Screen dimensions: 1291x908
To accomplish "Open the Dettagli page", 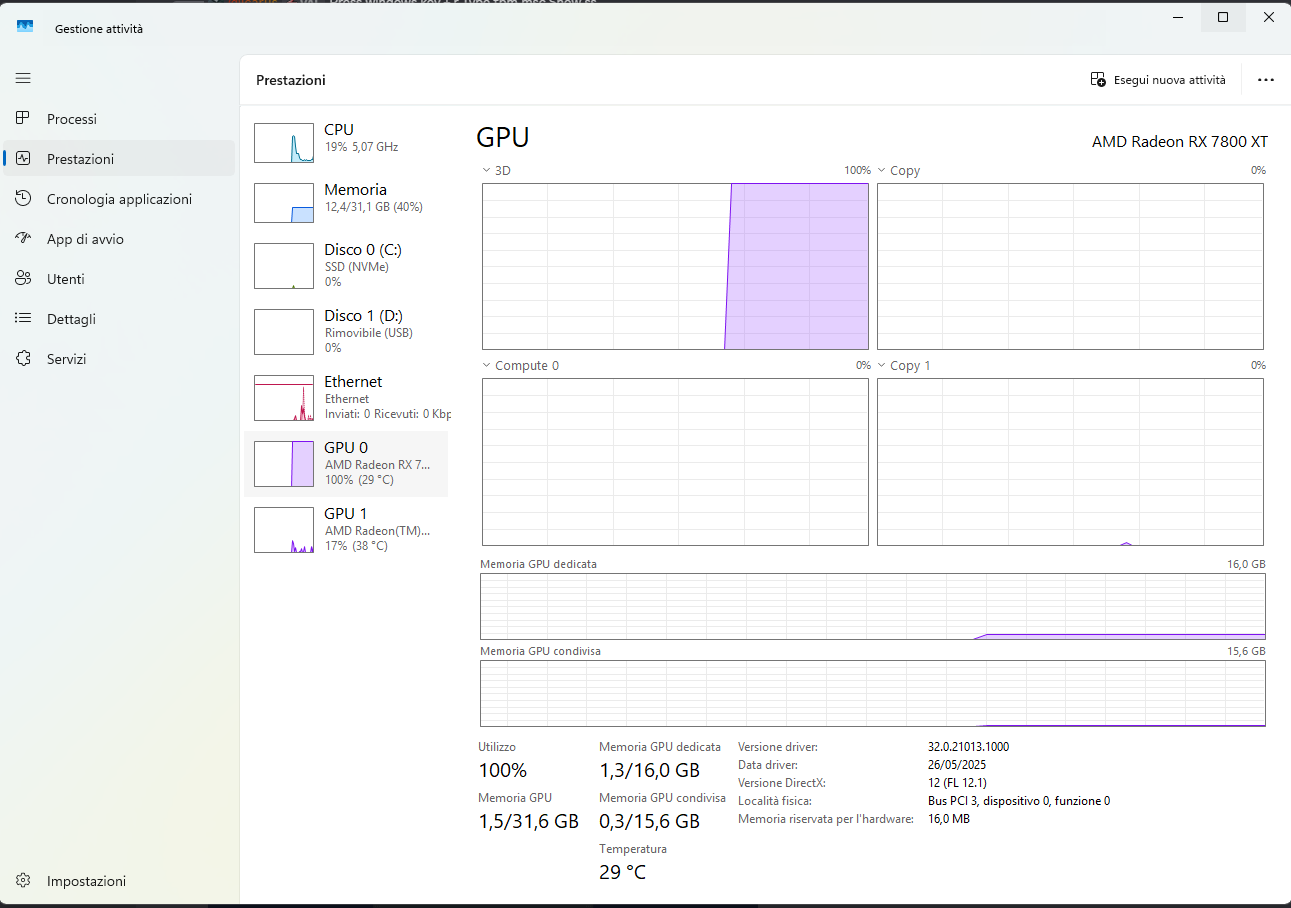I will [119, 319].
